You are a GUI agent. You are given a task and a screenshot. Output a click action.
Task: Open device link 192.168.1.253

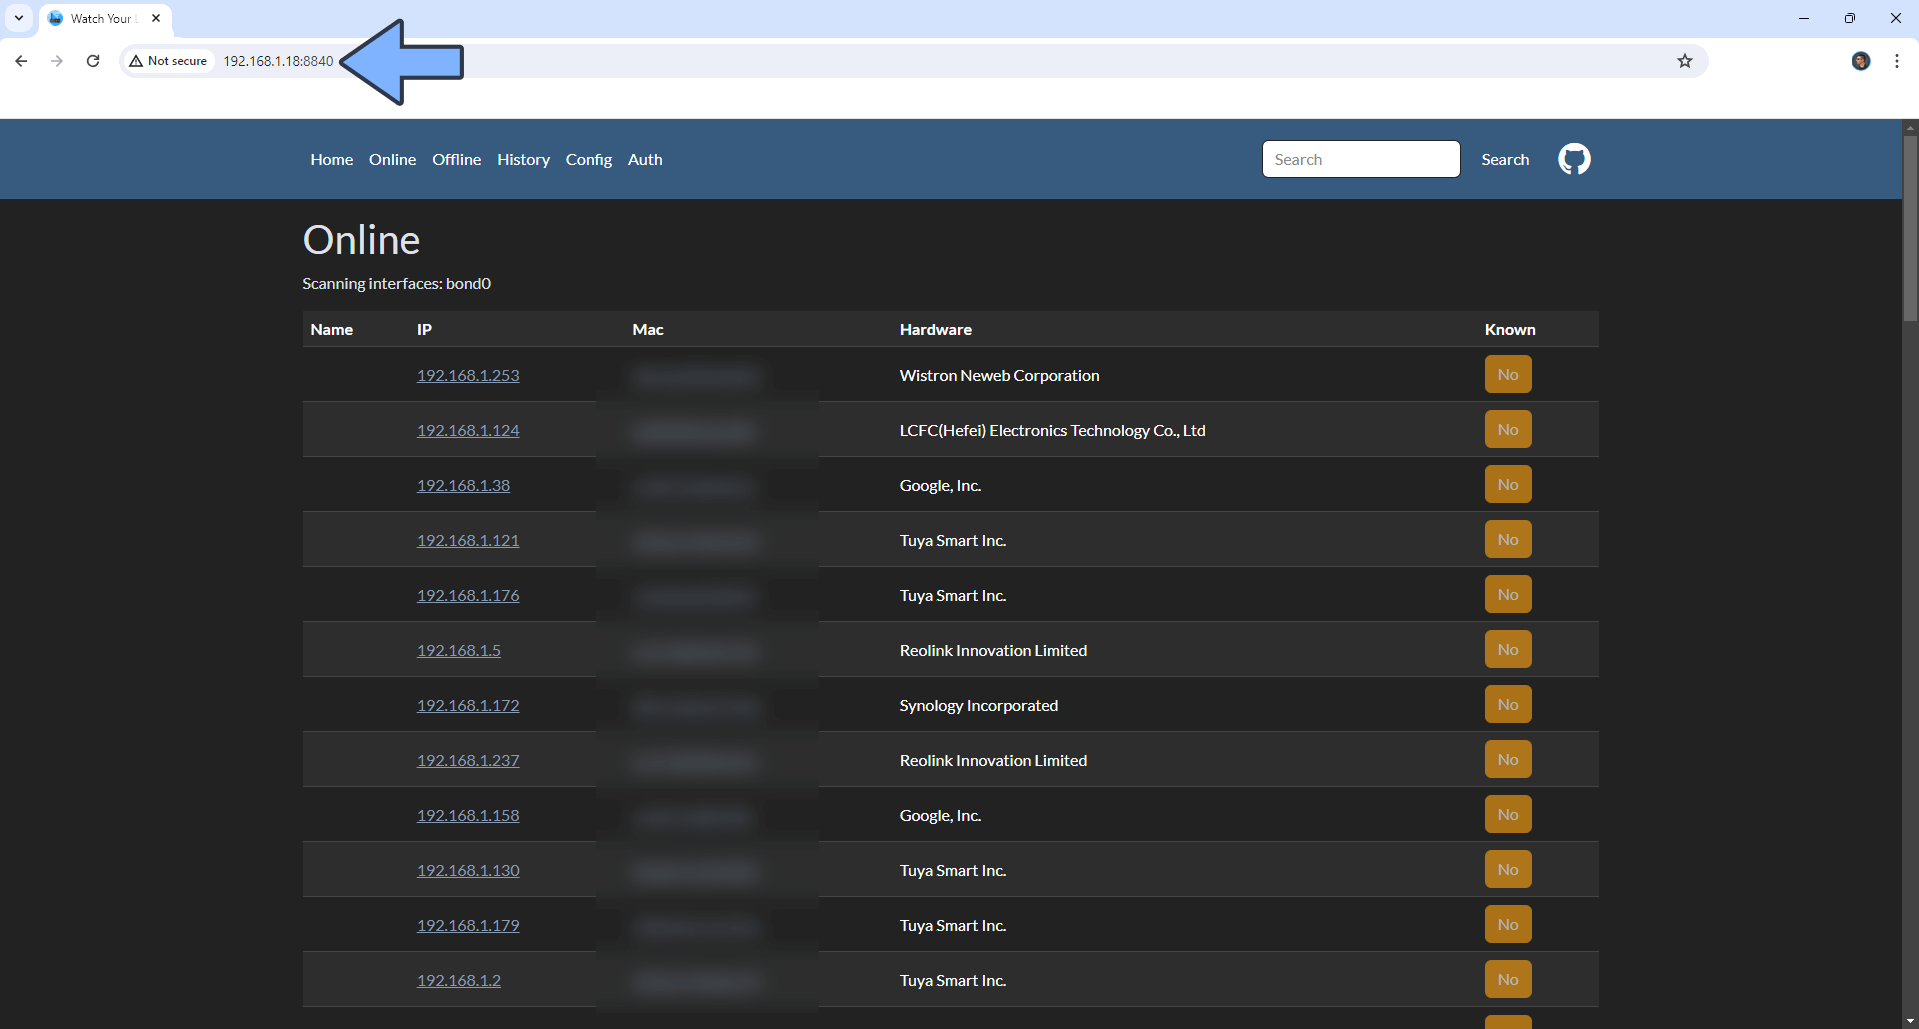pyautogui.click(x=467, y=375)
